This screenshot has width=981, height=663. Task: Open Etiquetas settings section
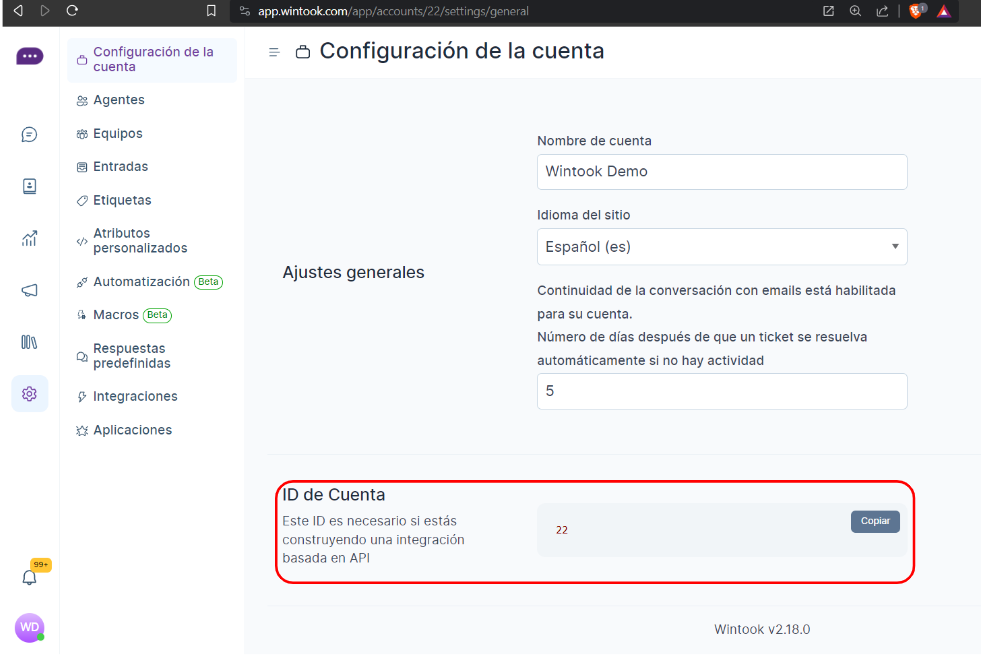click(x=122, y=200)
